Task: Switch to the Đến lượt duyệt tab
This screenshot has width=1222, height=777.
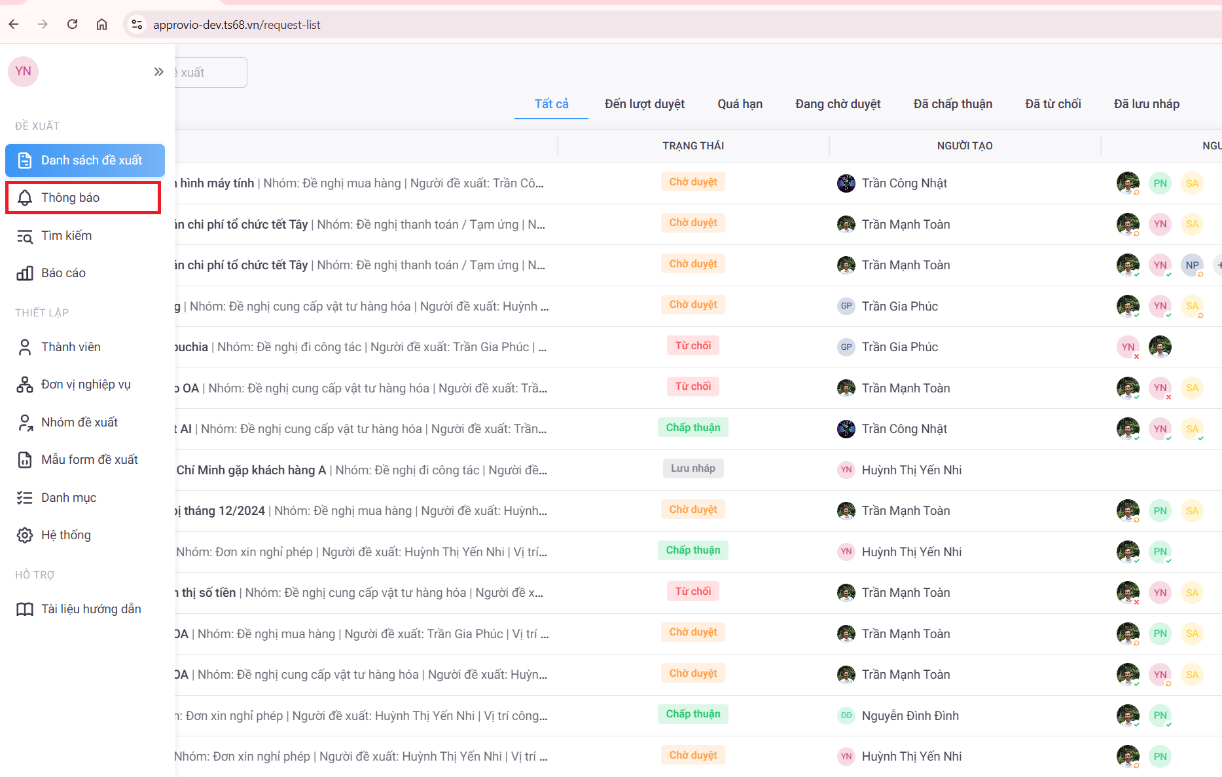Action: (x=644, y=104)
